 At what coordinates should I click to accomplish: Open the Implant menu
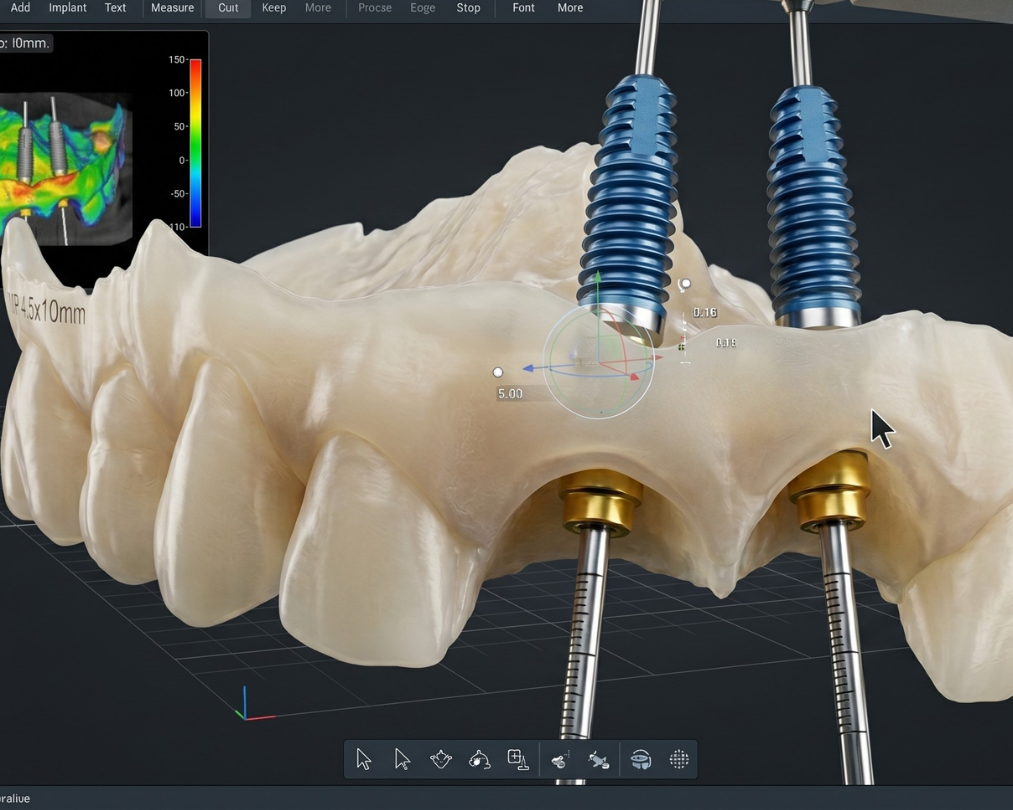[68, 8]
